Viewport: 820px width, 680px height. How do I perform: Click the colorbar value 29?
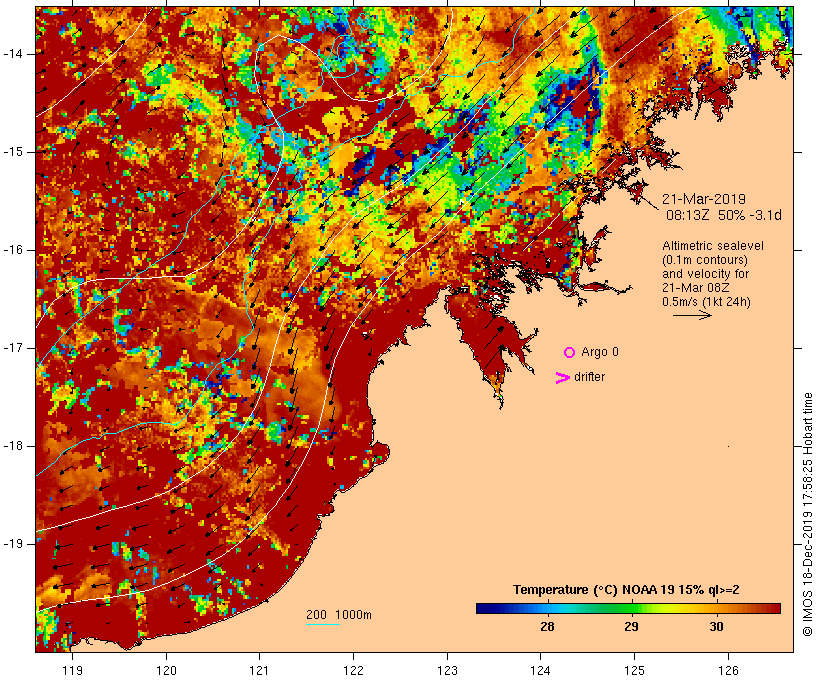pyautogui.click(x=631, y=627)
